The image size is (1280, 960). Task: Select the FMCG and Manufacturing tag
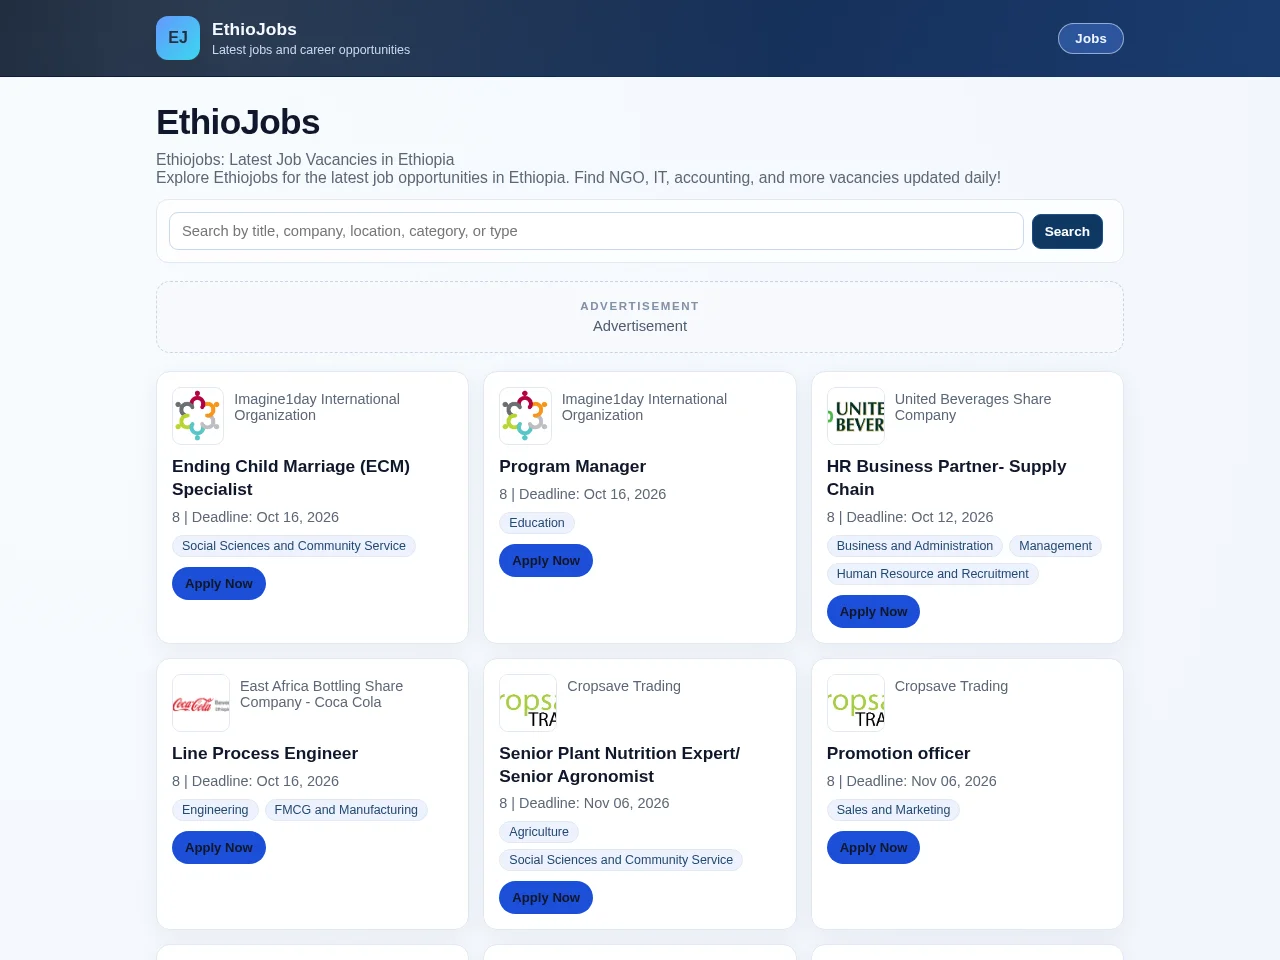pyautogui.click(x=346, y=810)
